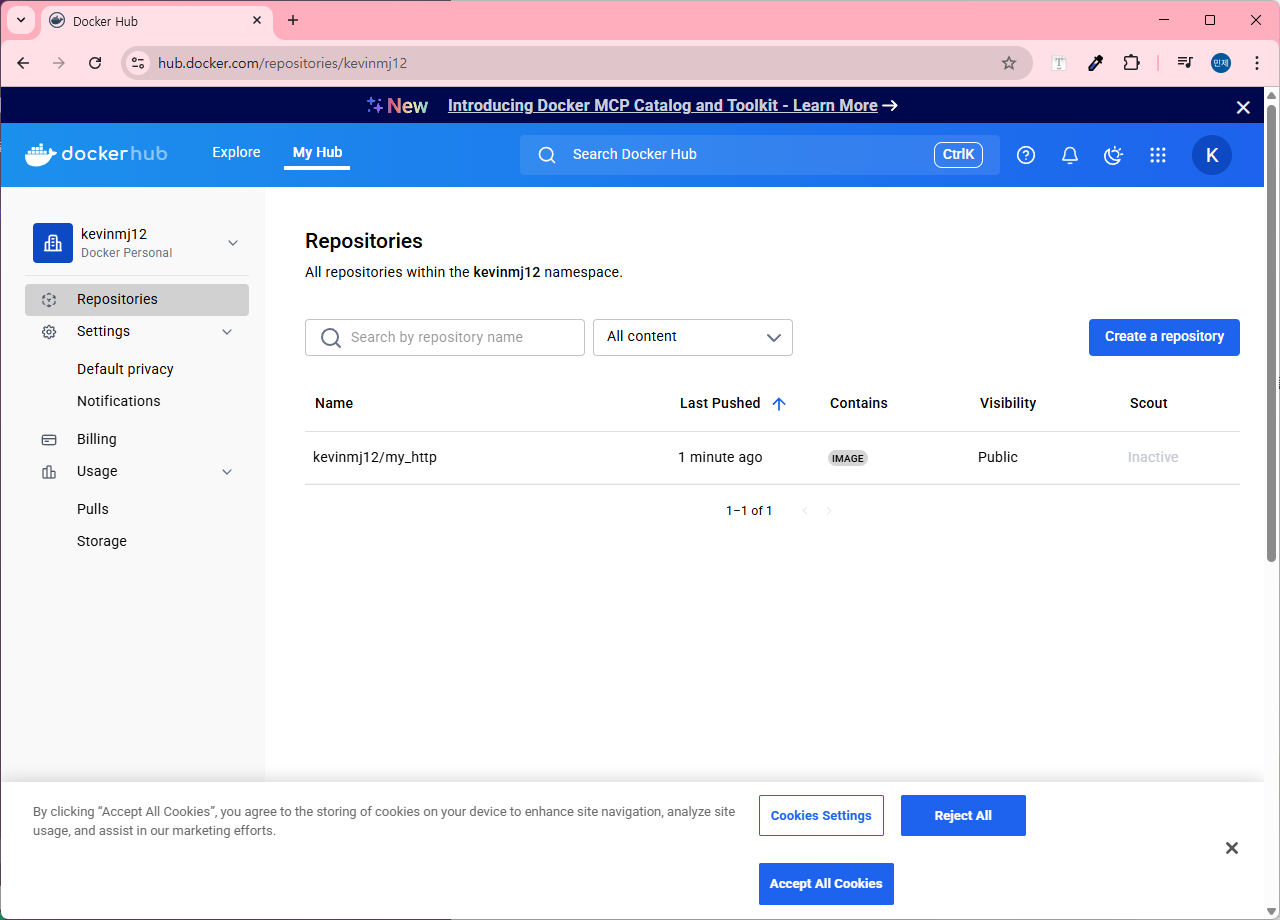Screen dimensions: 1280x920
Task: Click the browser back arrow
Action: pos(23,63)
